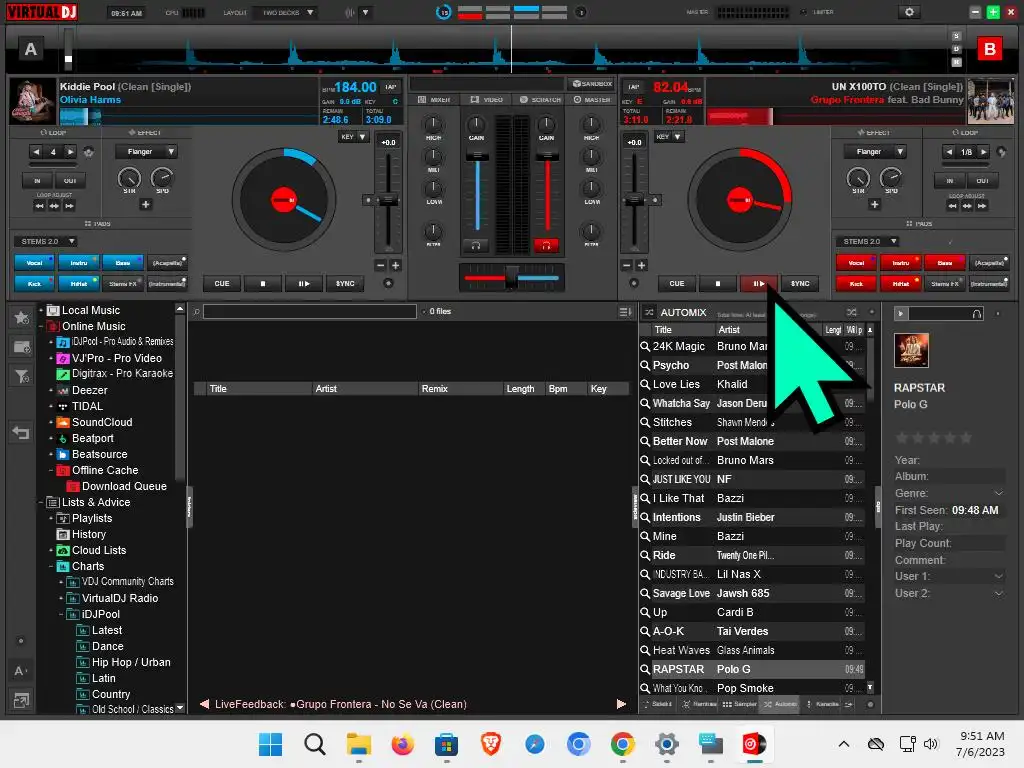Stop deck A playback
1024x768 pixels.
tap(263, 283)
